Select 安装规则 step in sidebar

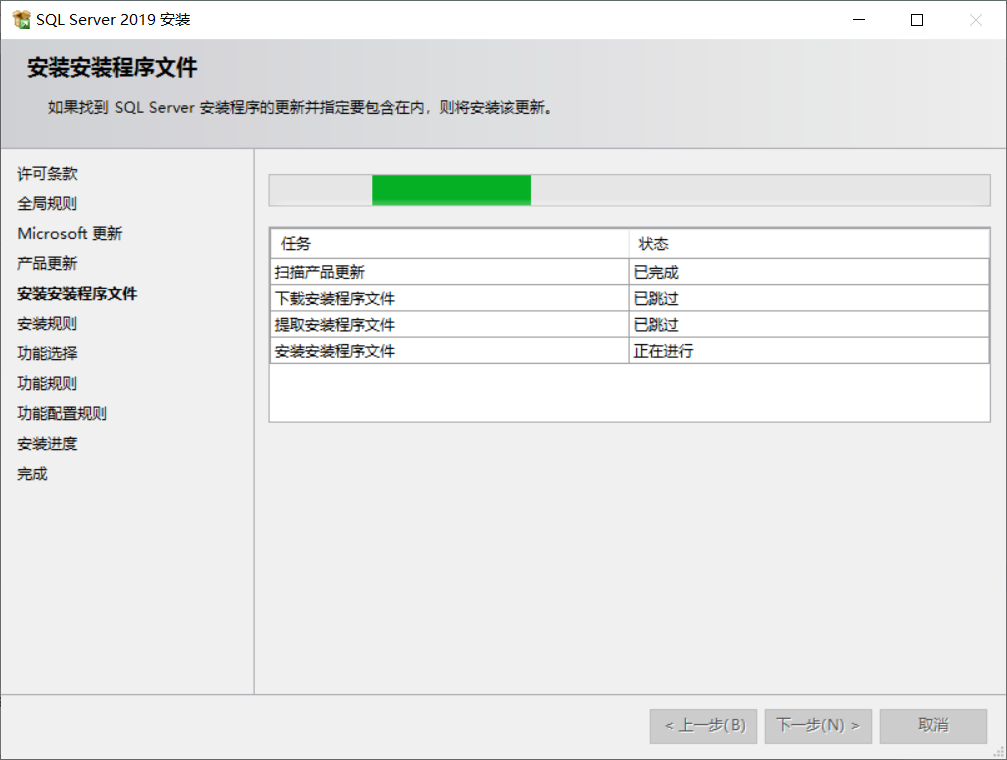pyautogui.click(x=47, y=324)
